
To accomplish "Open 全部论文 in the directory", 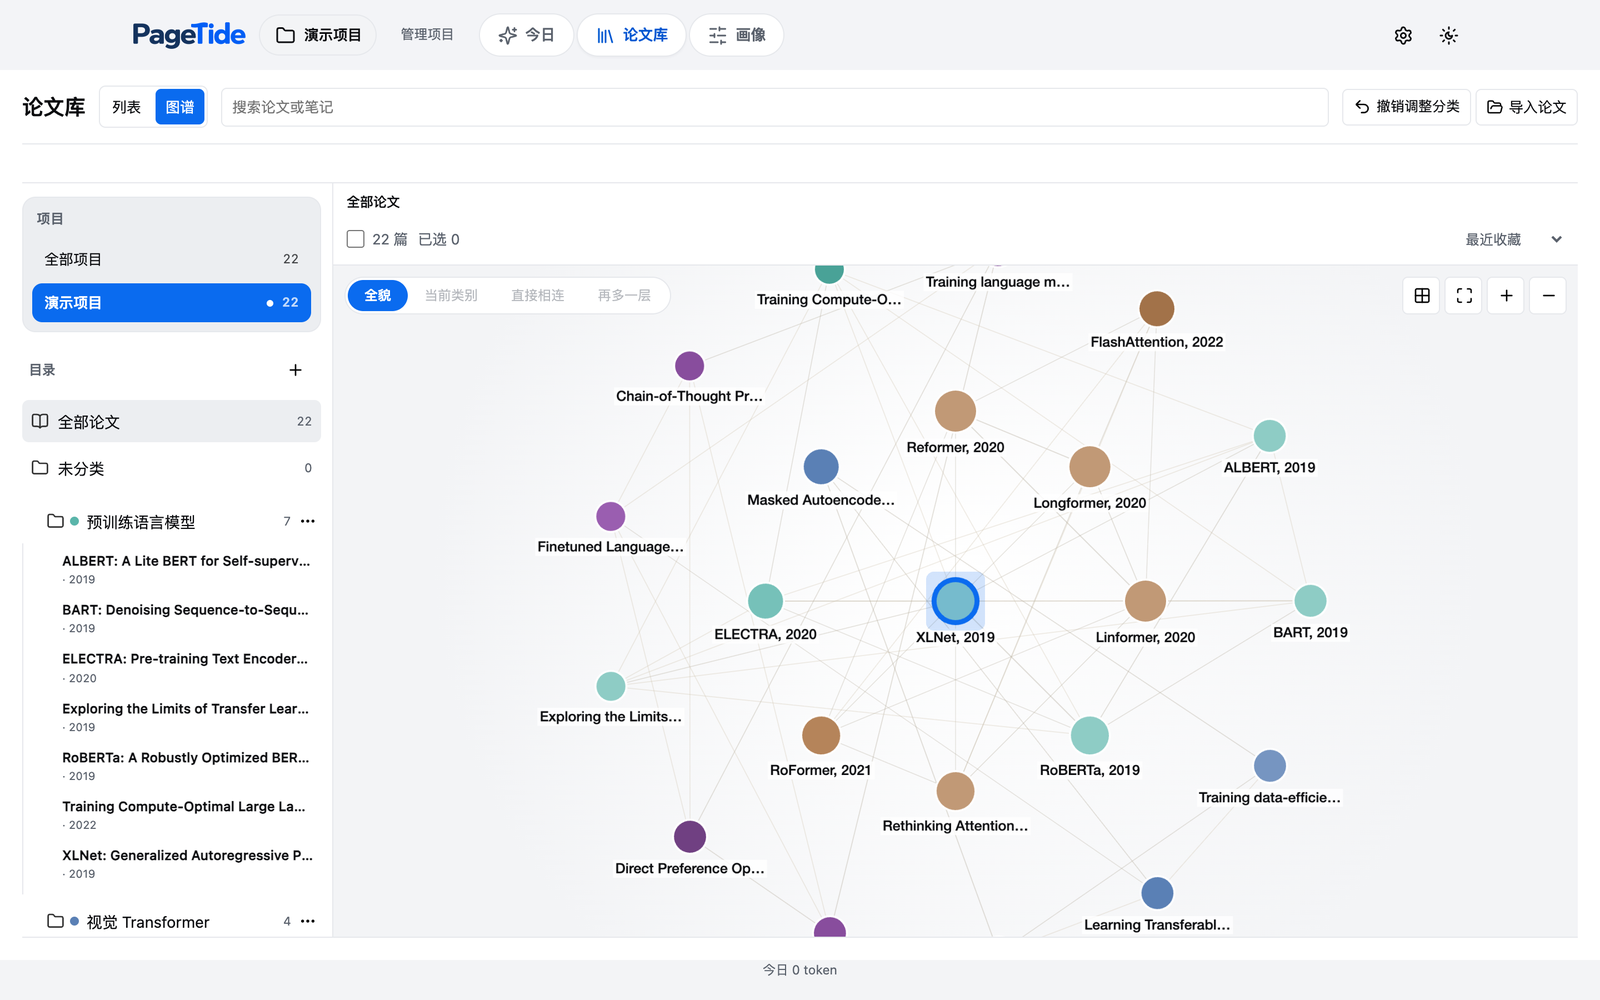I will point(171,421).
